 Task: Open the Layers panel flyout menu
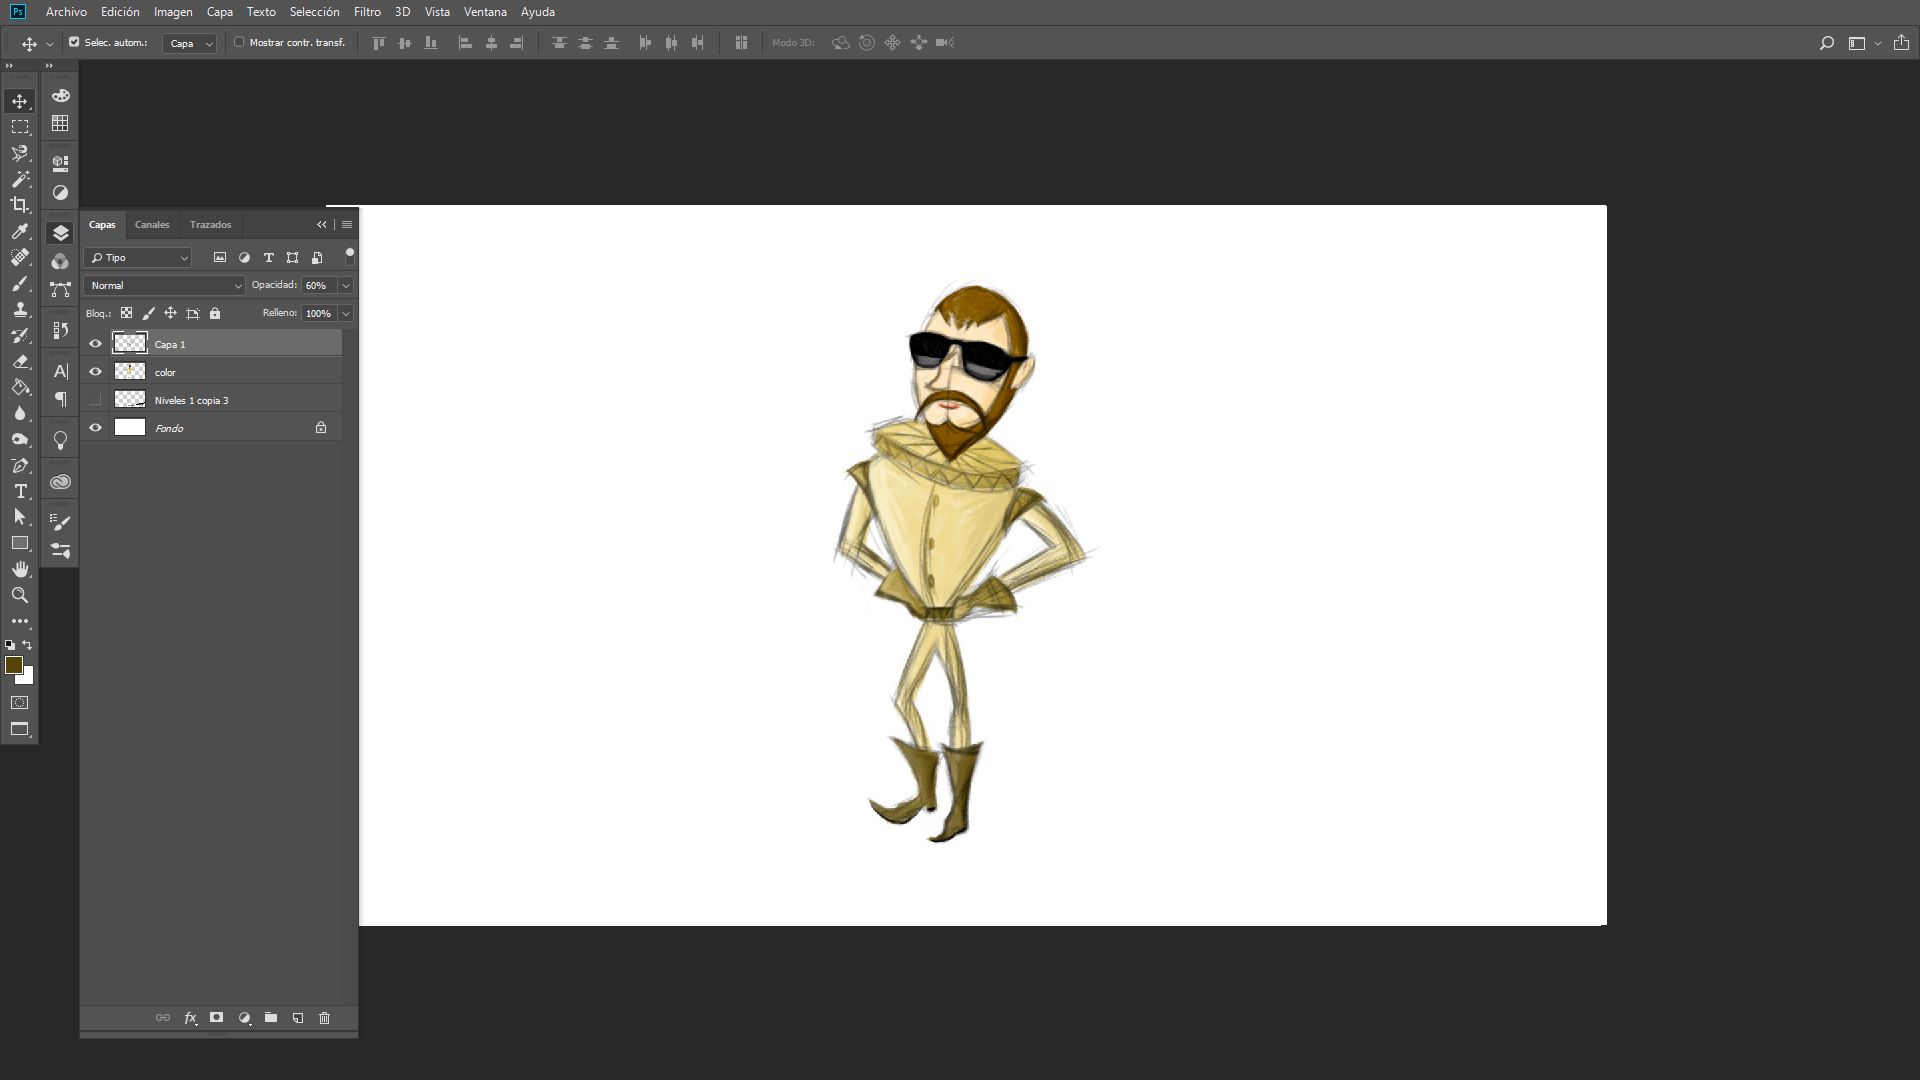(x=347, y=224)
